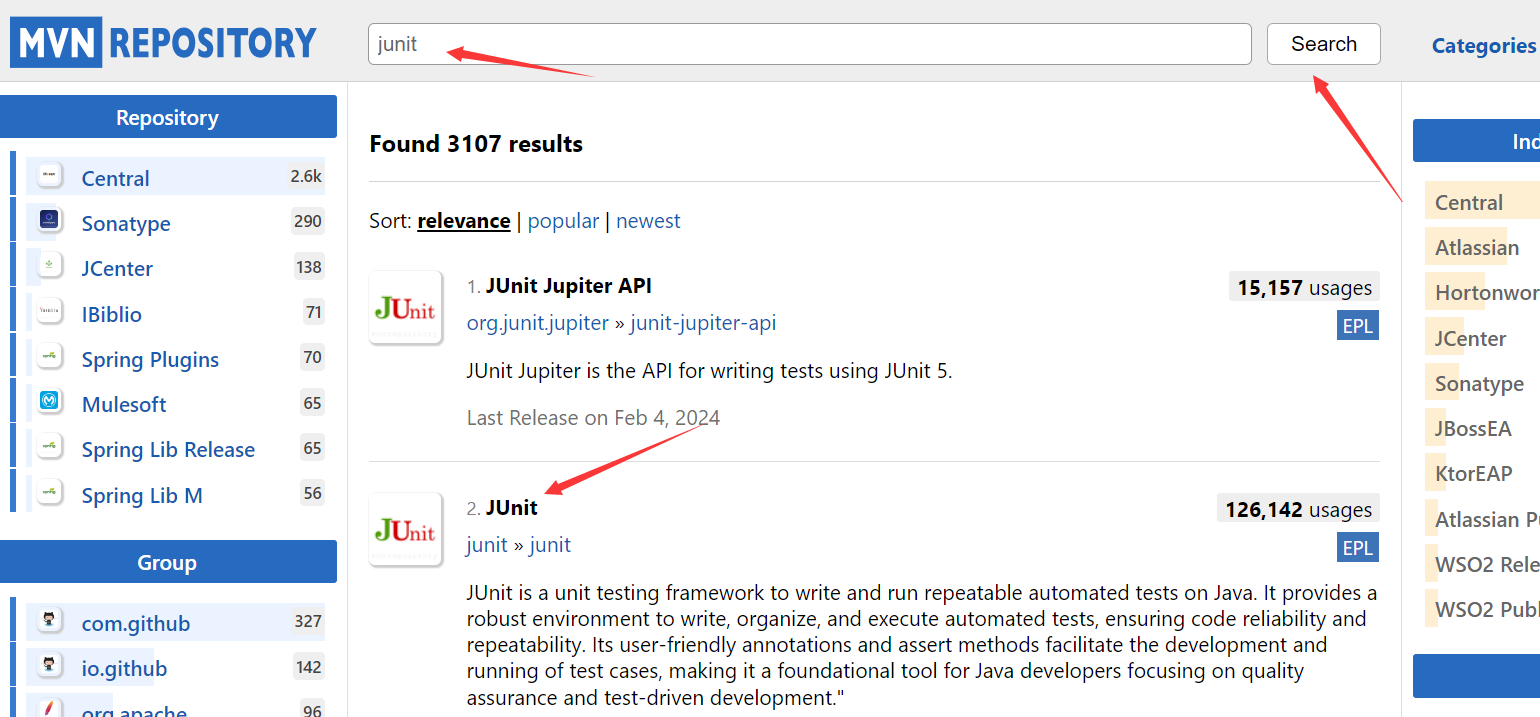Click the com.github group icon

click(49, 621)
